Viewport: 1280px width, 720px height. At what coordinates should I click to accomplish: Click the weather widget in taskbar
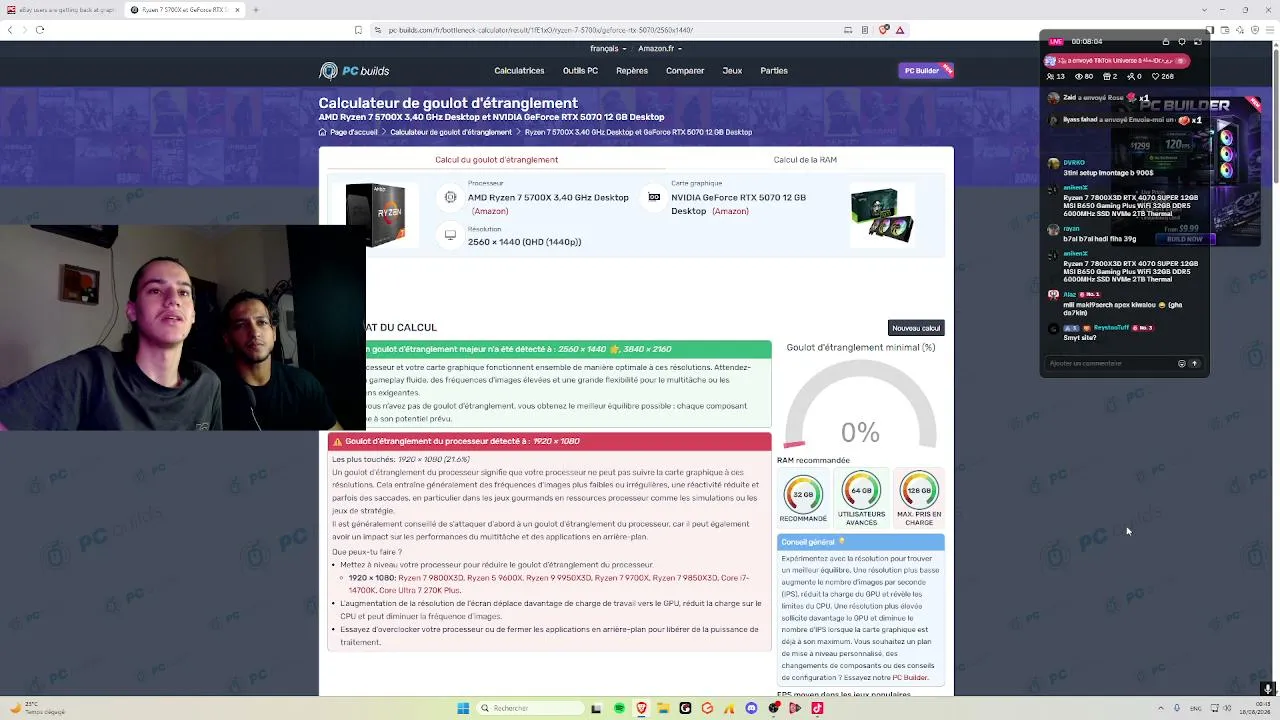(36, 709)
